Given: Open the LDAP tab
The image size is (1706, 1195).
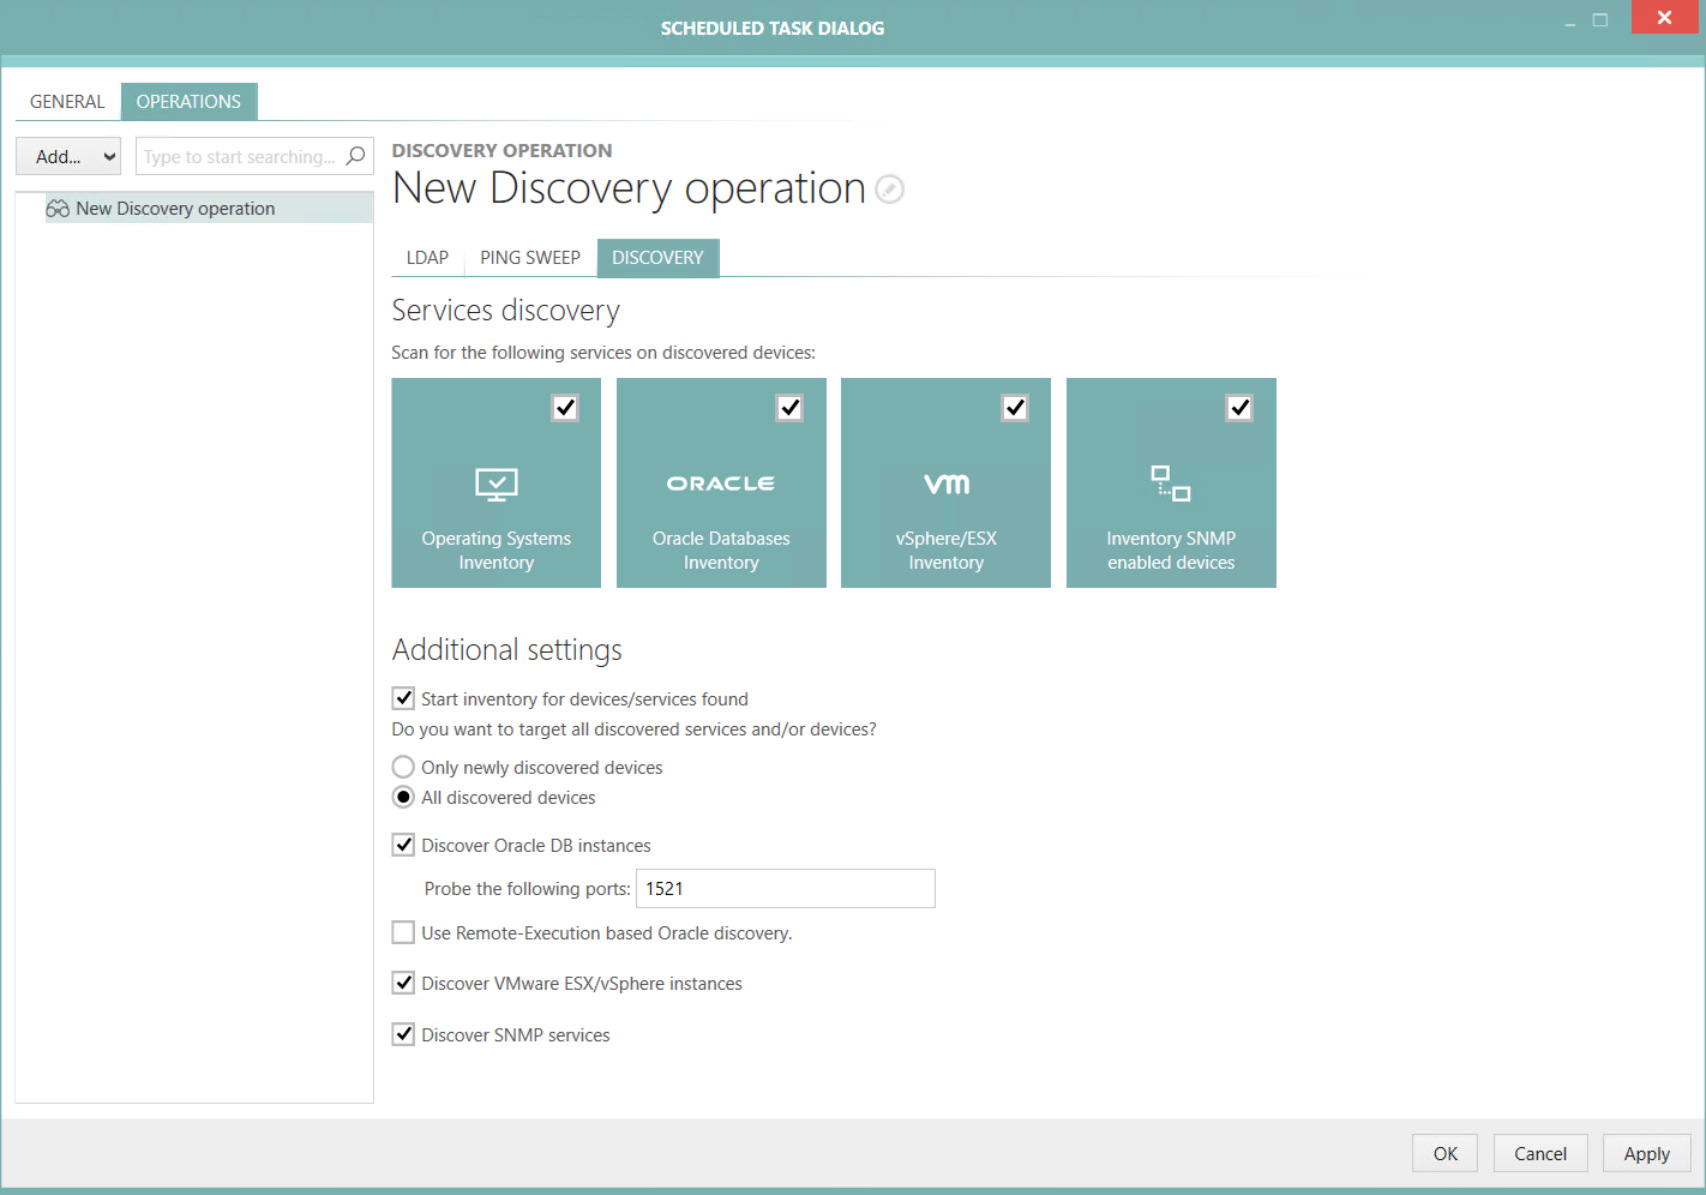Looking at the screenshot, I should [x=427, y=257].
